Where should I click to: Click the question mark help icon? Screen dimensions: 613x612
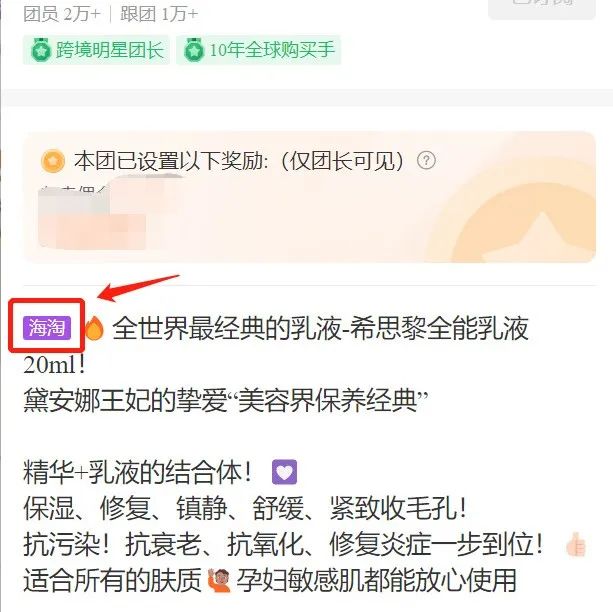[426, 160]
